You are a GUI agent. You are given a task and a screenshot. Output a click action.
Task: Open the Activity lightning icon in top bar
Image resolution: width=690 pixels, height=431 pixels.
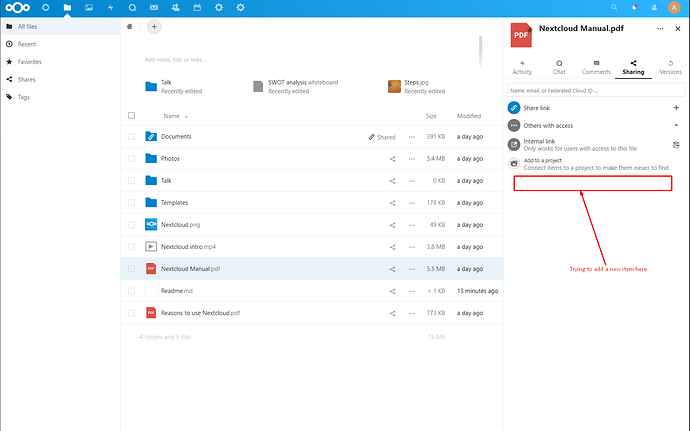point(110,7)
